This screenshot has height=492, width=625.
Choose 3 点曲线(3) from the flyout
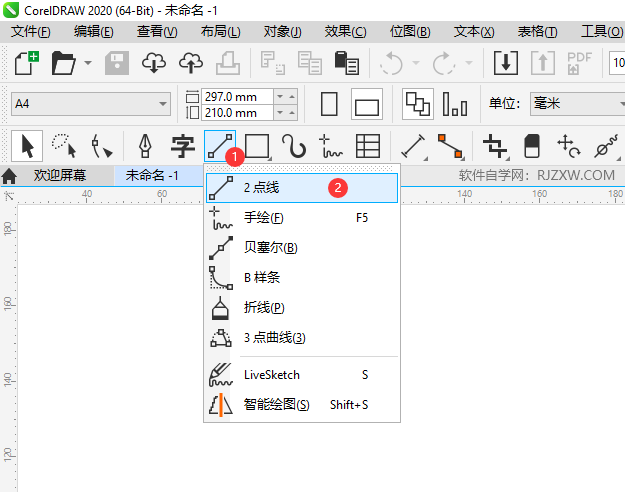302,338
